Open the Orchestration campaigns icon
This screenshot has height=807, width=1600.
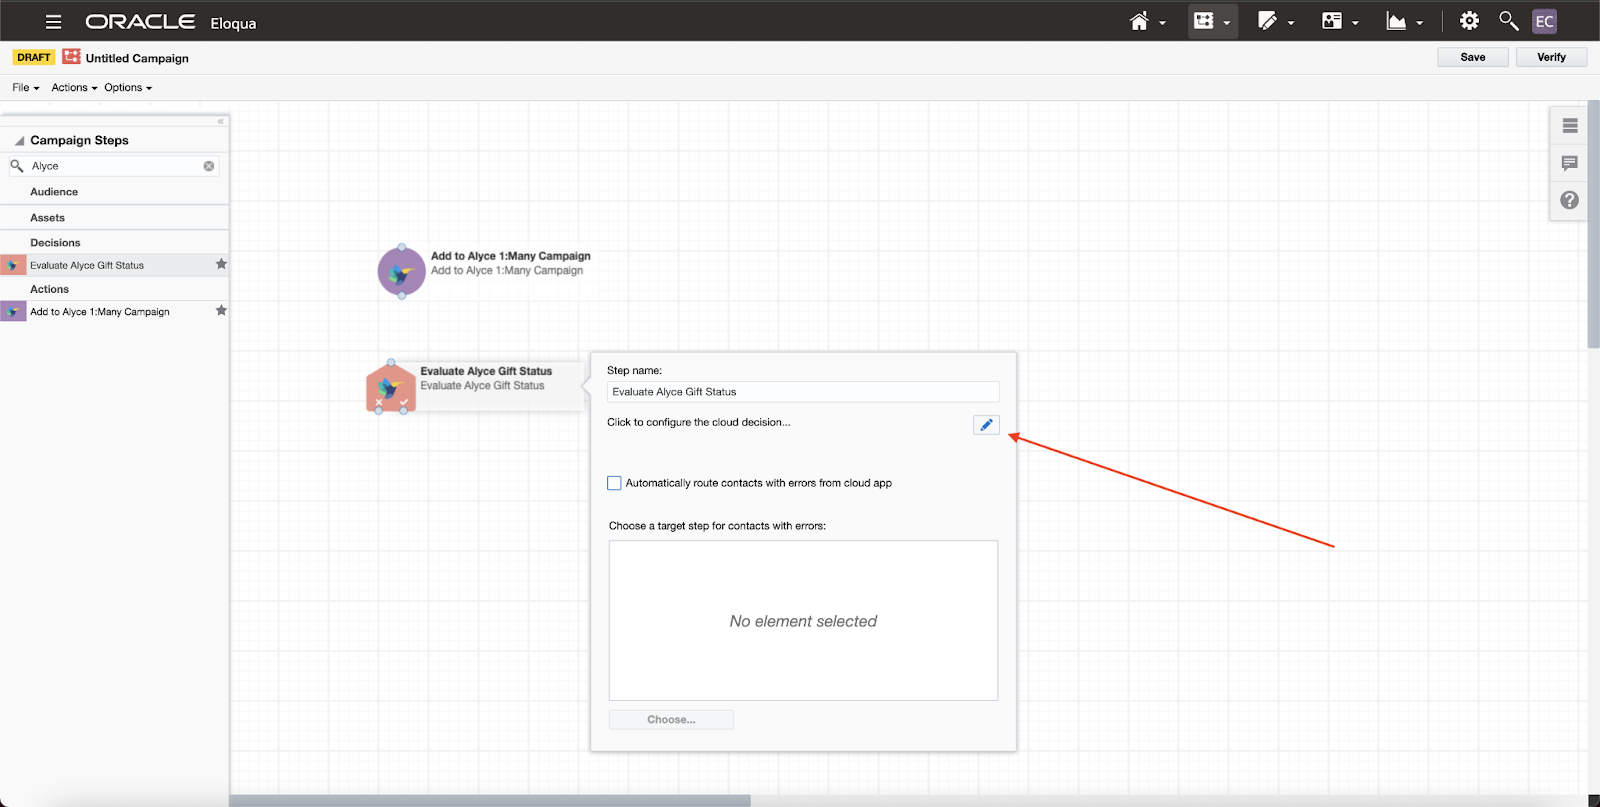pyautogui.click(x=1204, y=21)
